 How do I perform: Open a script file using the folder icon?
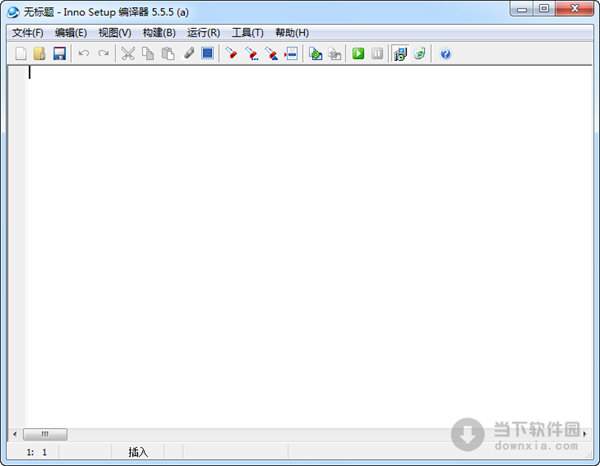[x=40, y=54]
